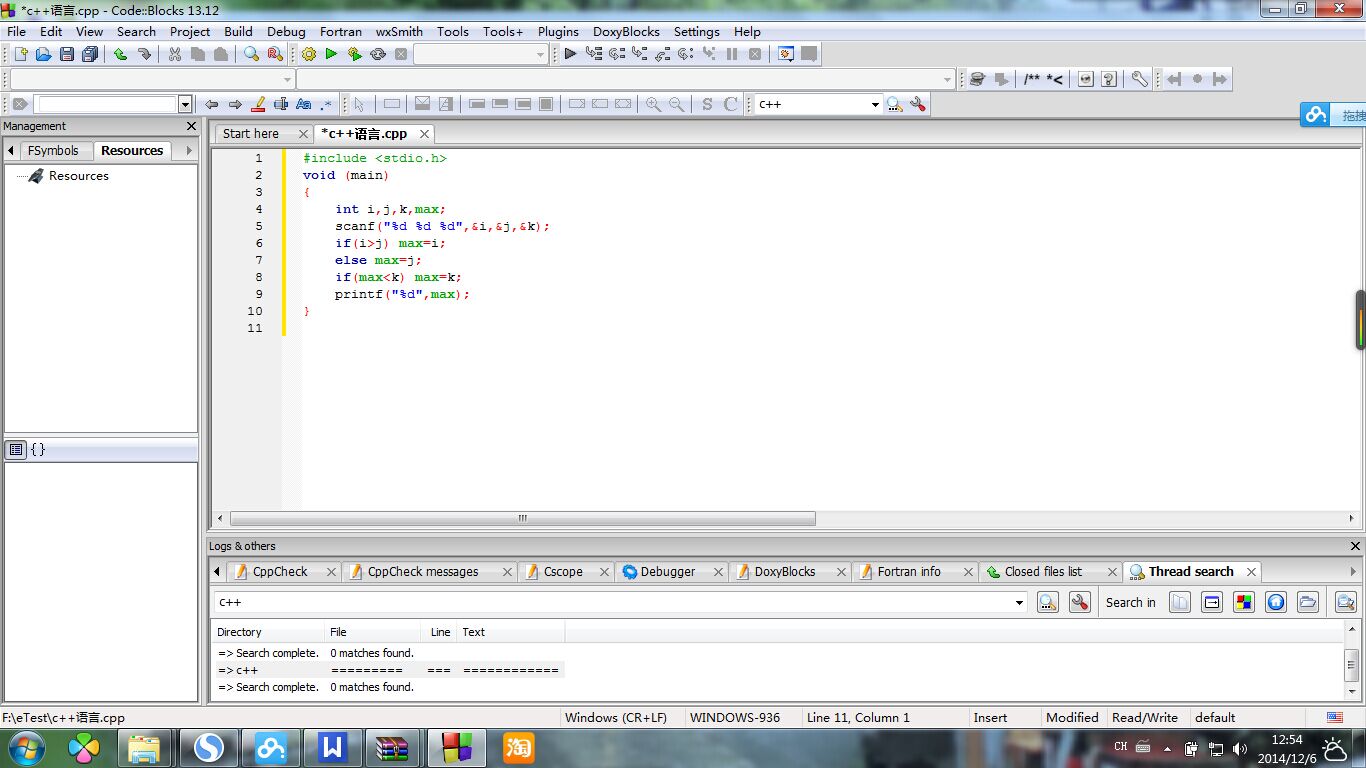Open Thread search options wrench icon
The width and height of the screenshot is (1366, 768).
tap(1079, 602)
